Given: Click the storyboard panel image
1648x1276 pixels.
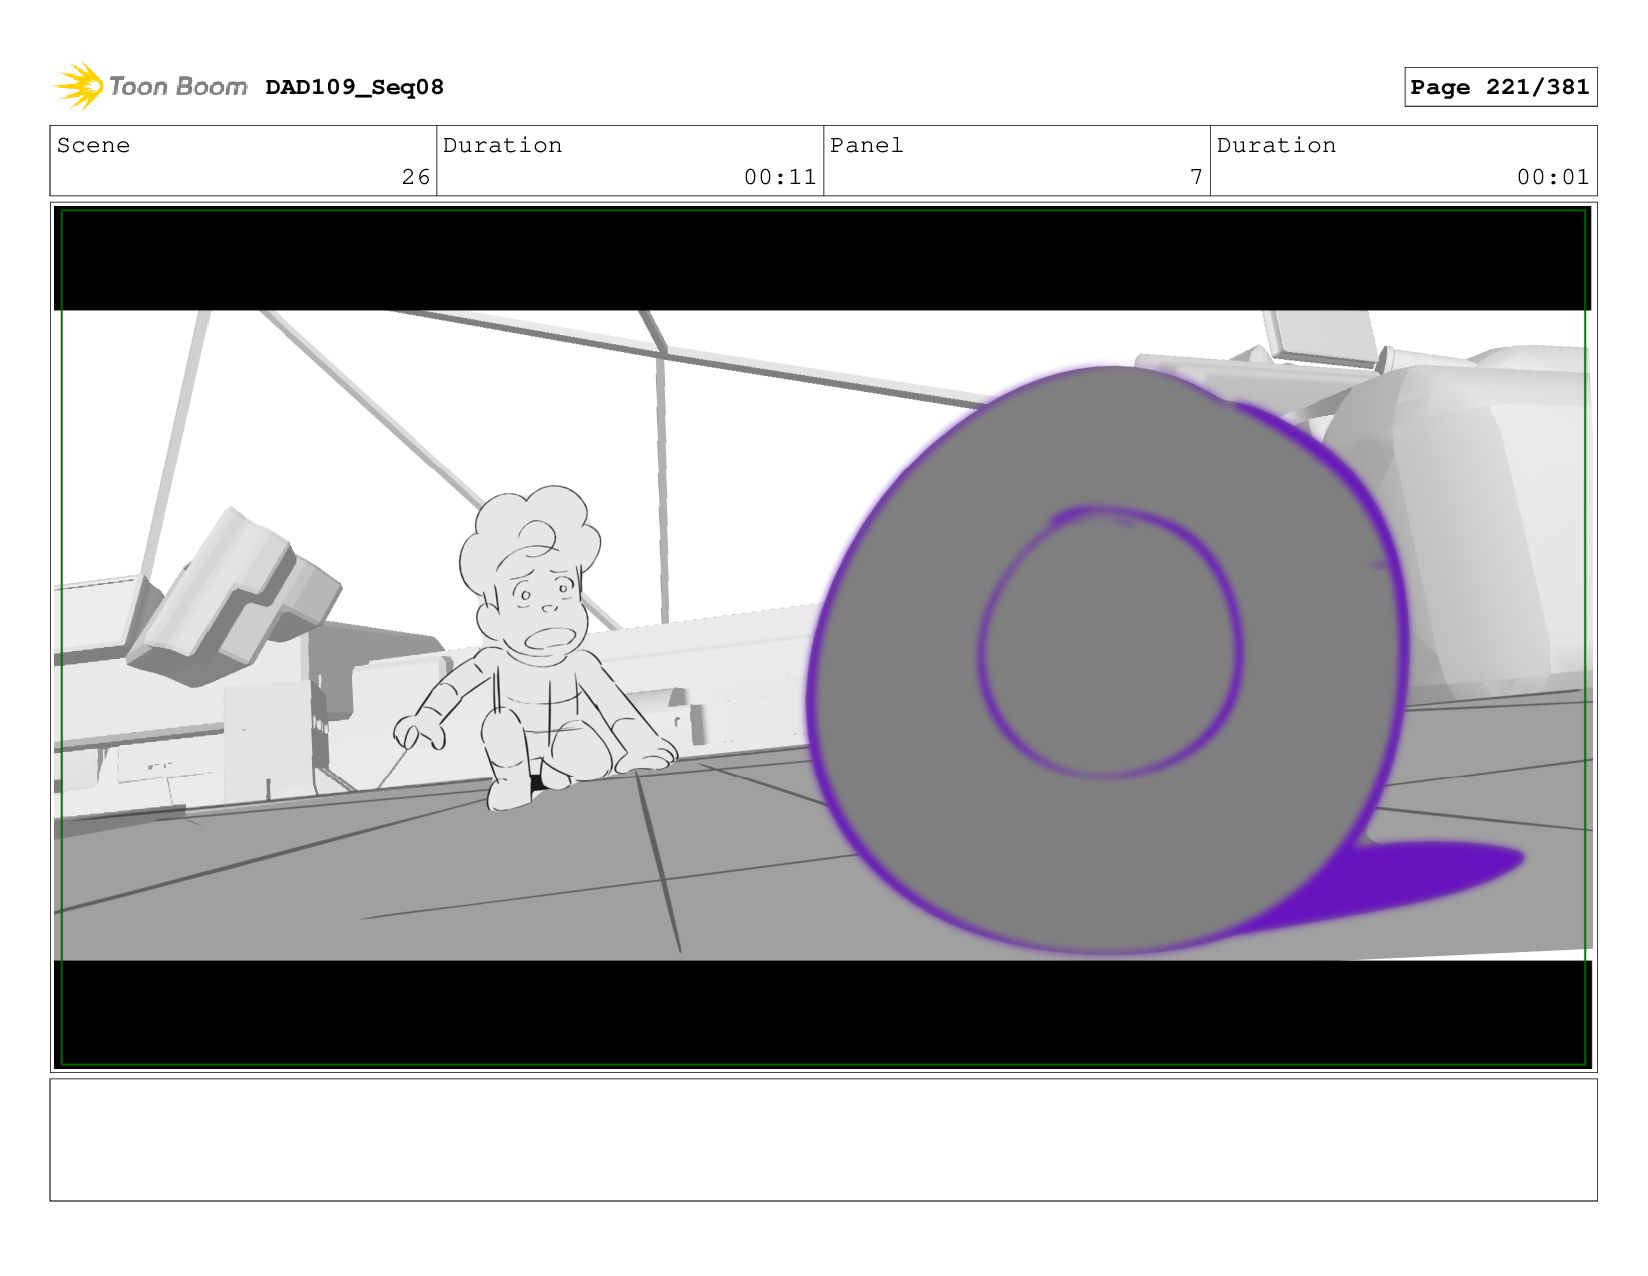Looking at the screenshot, I should (823, 637).
